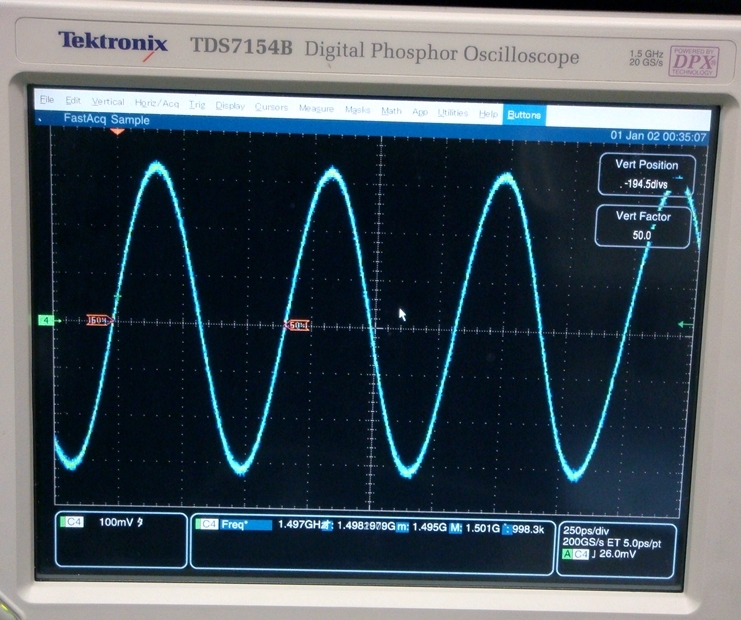The image size is (741, 620).
Task: Open the Masks menu
Action: coord(357,110)
